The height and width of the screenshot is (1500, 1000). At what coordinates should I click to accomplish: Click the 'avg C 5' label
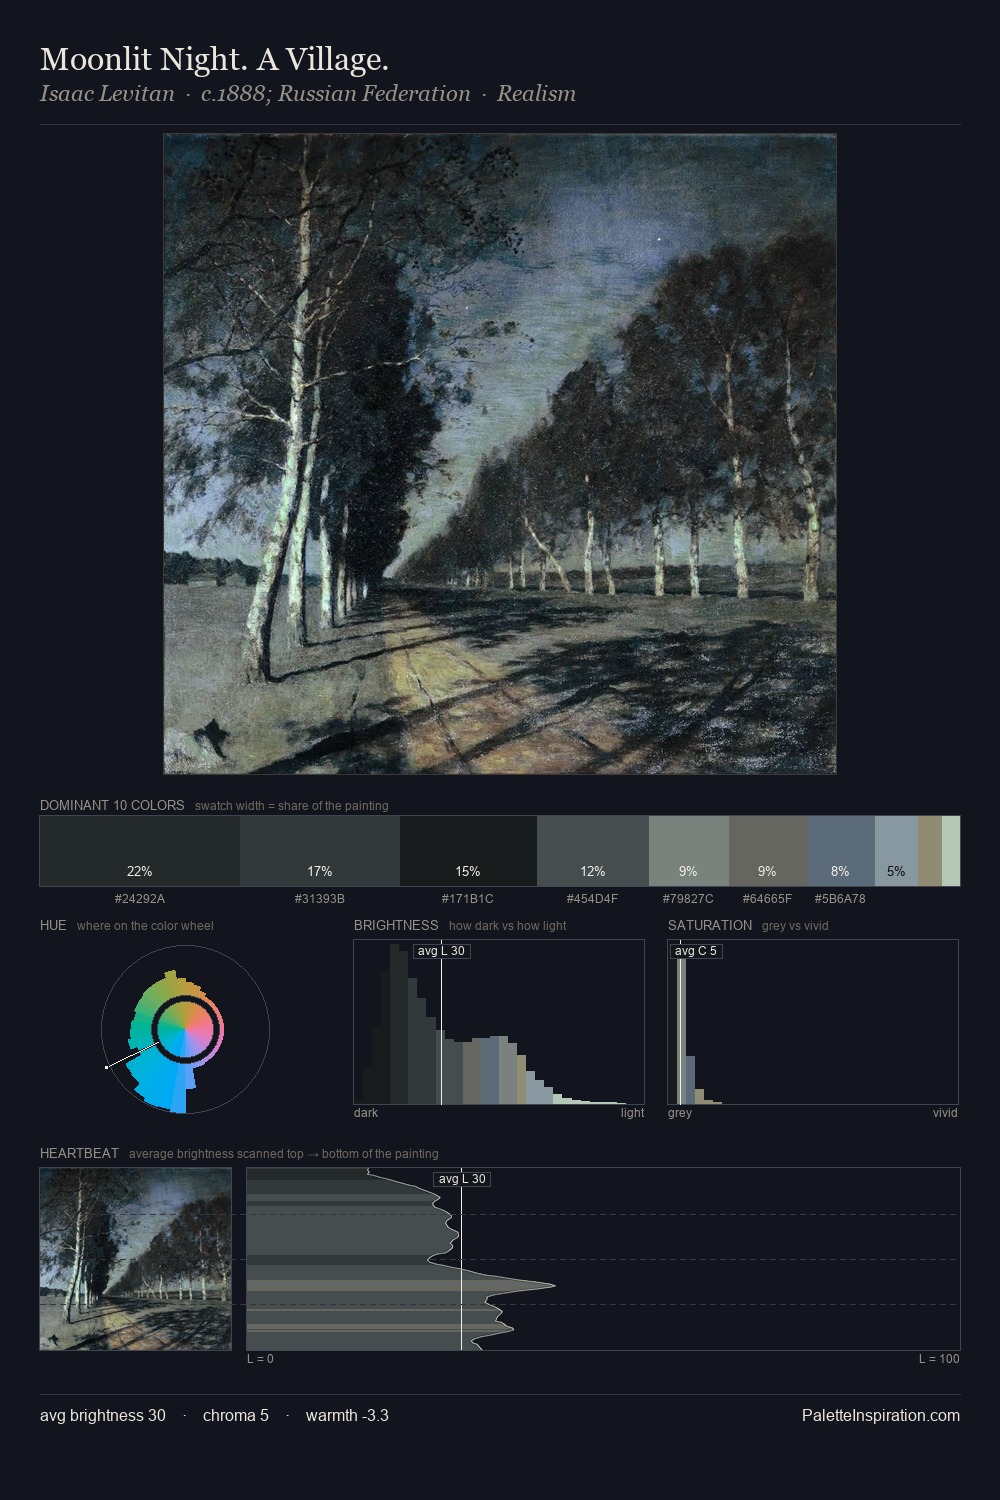tap(696, 951)
